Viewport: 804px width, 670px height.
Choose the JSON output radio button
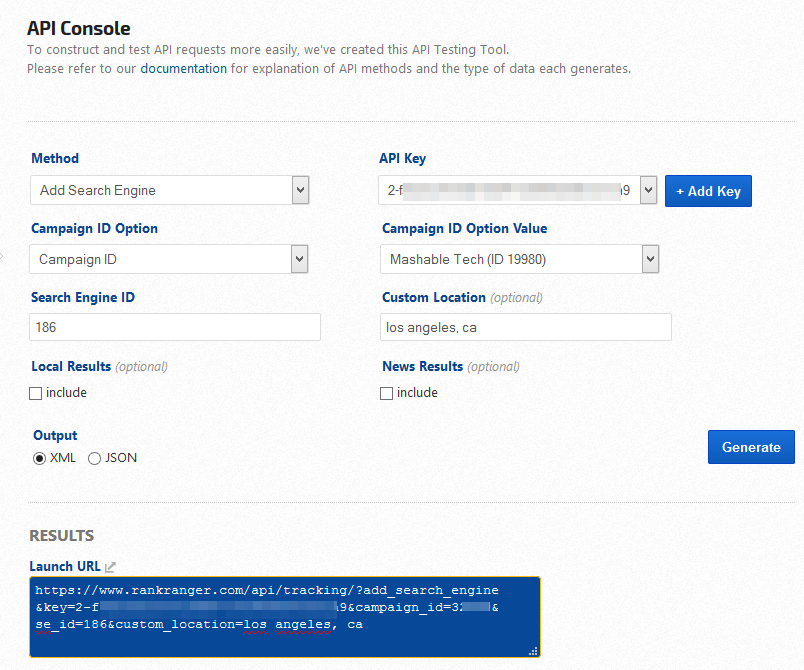(95, 458)
